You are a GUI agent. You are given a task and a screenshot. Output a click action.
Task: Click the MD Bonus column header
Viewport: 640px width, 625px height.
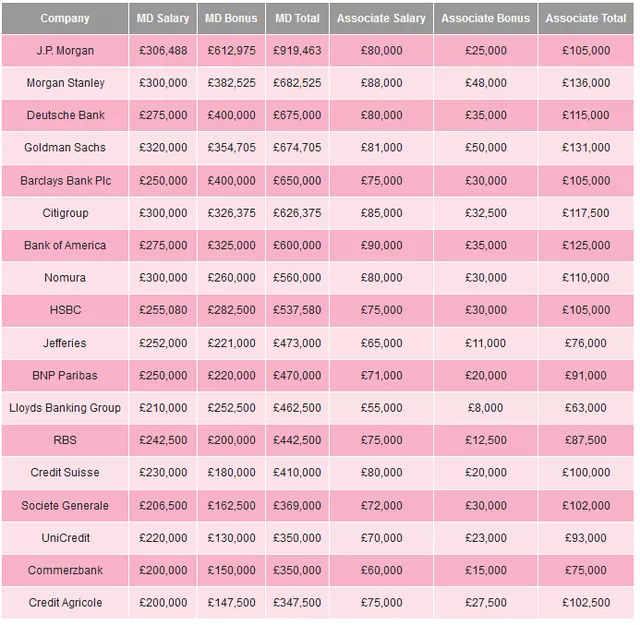click(231, 18)
